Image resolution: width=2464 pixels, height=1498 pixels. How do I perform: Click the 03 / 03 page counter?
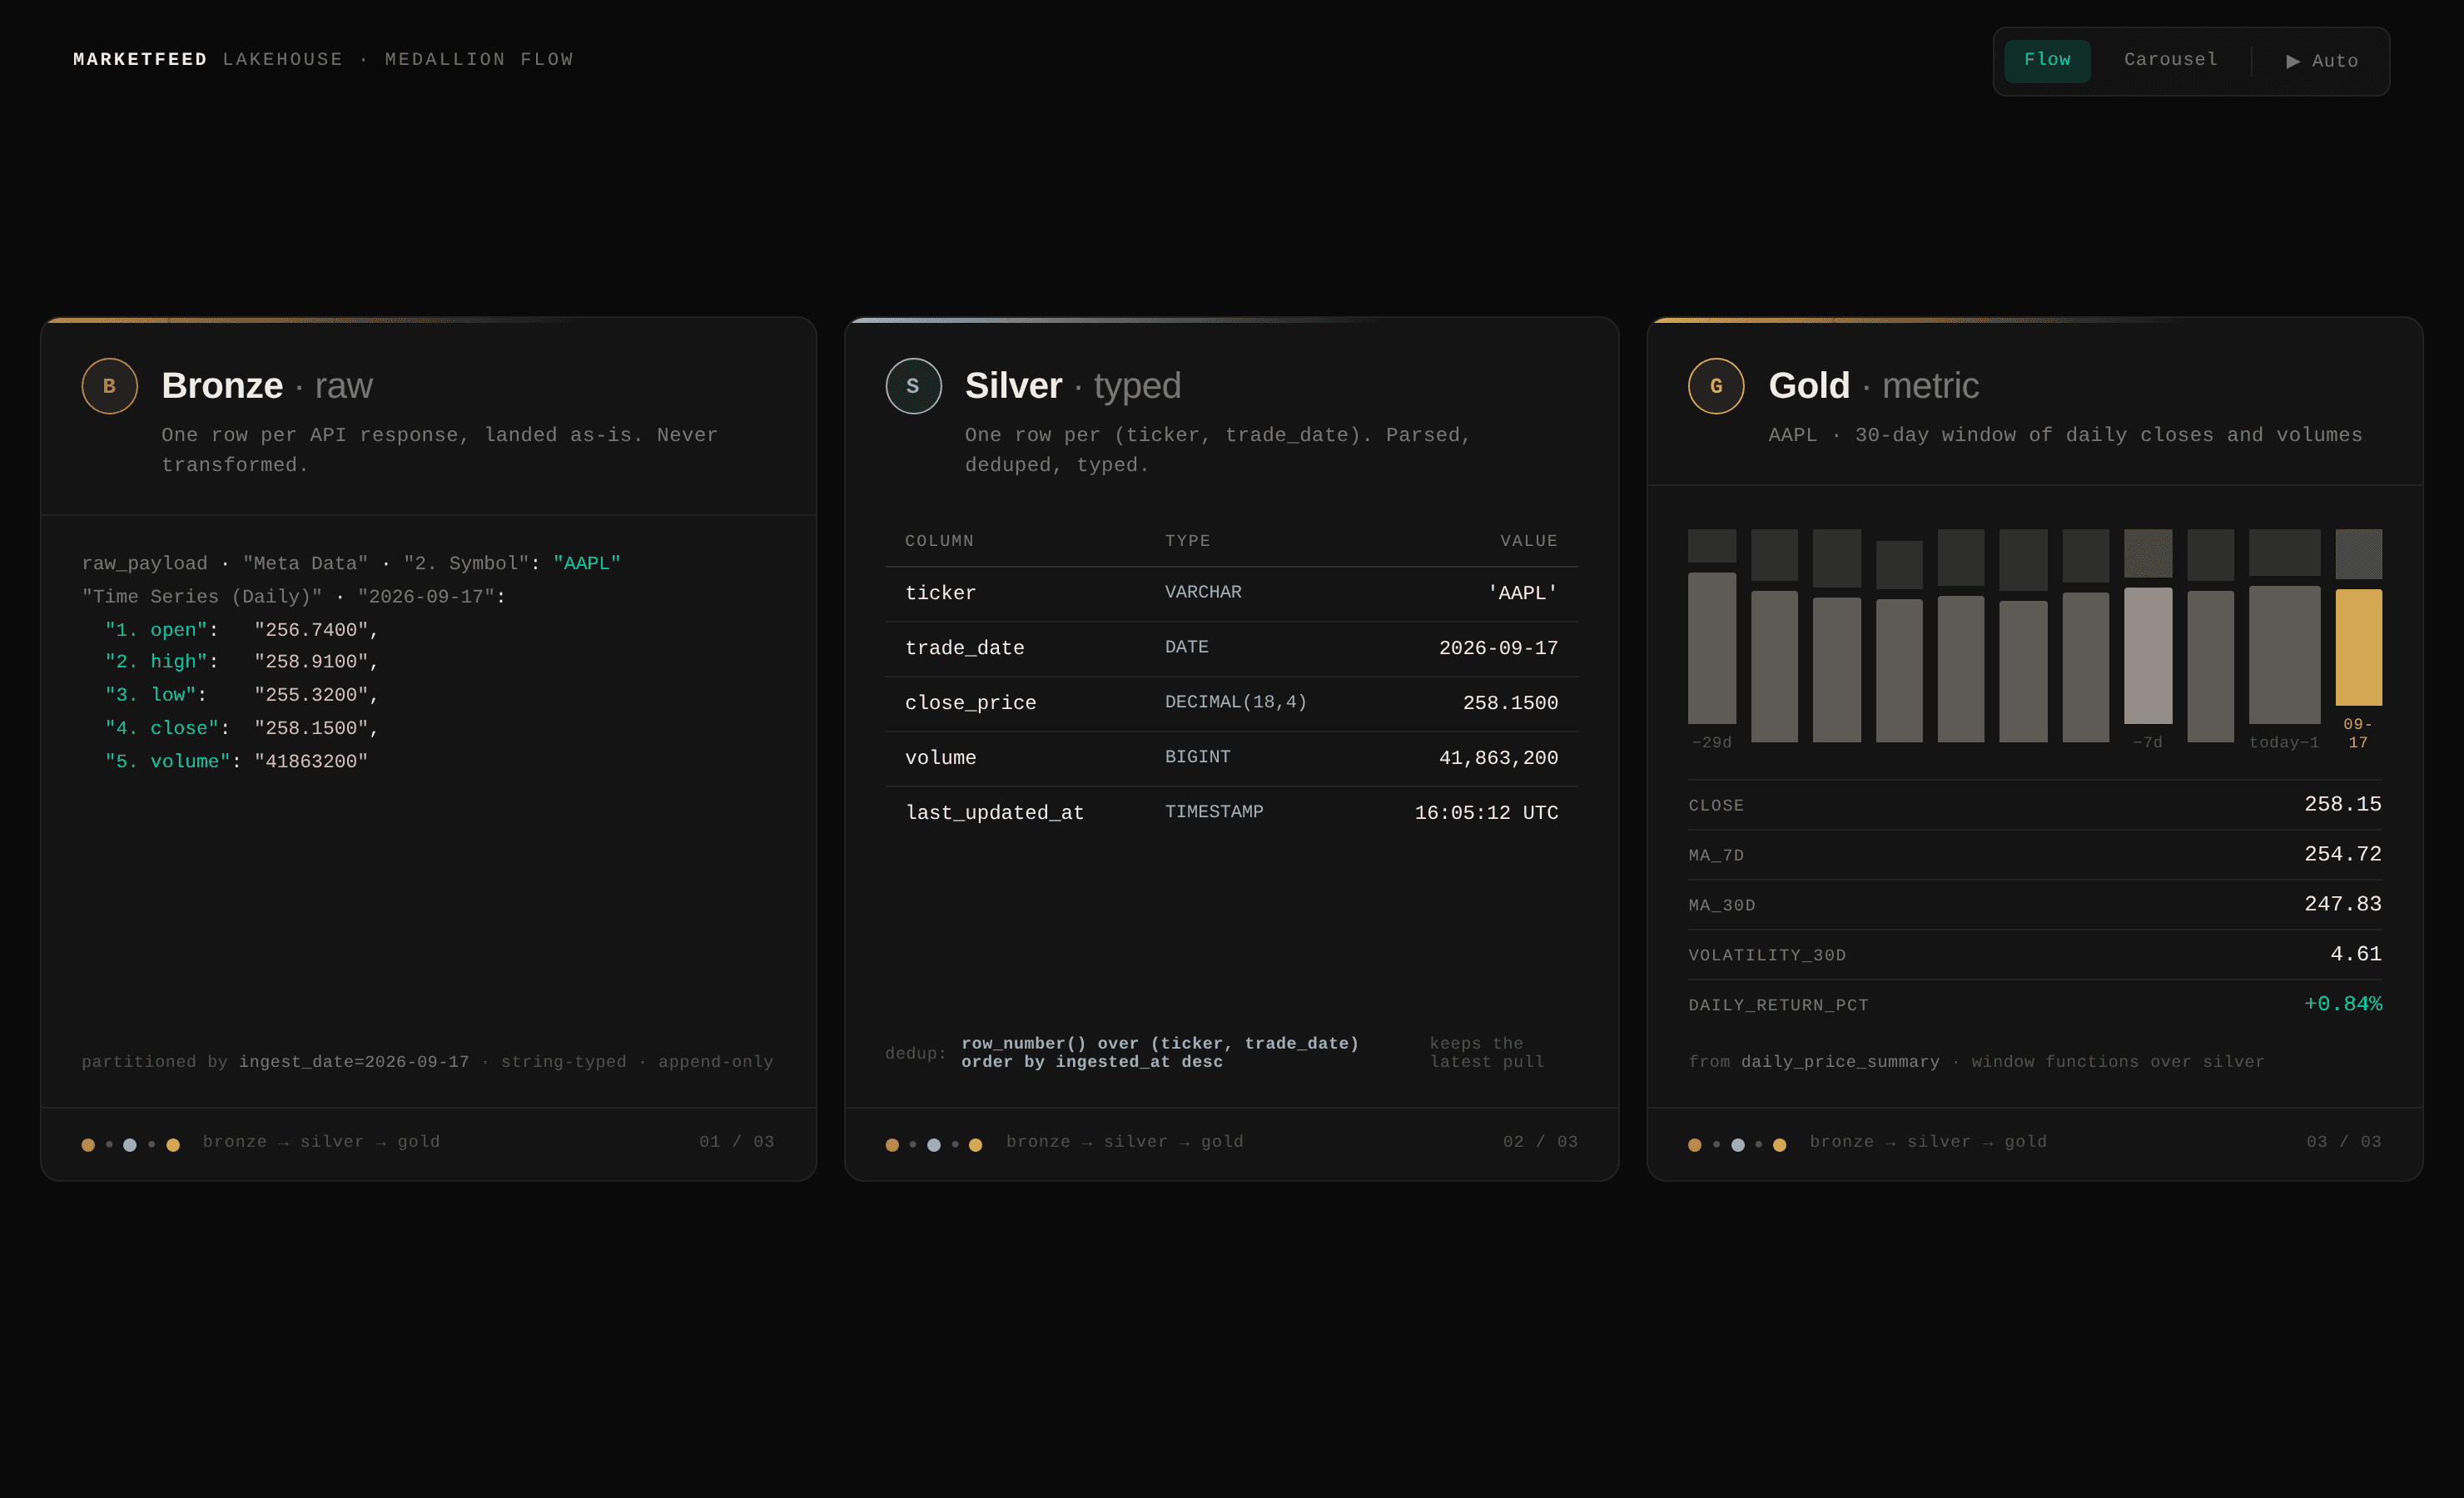pos(2343,1142)
